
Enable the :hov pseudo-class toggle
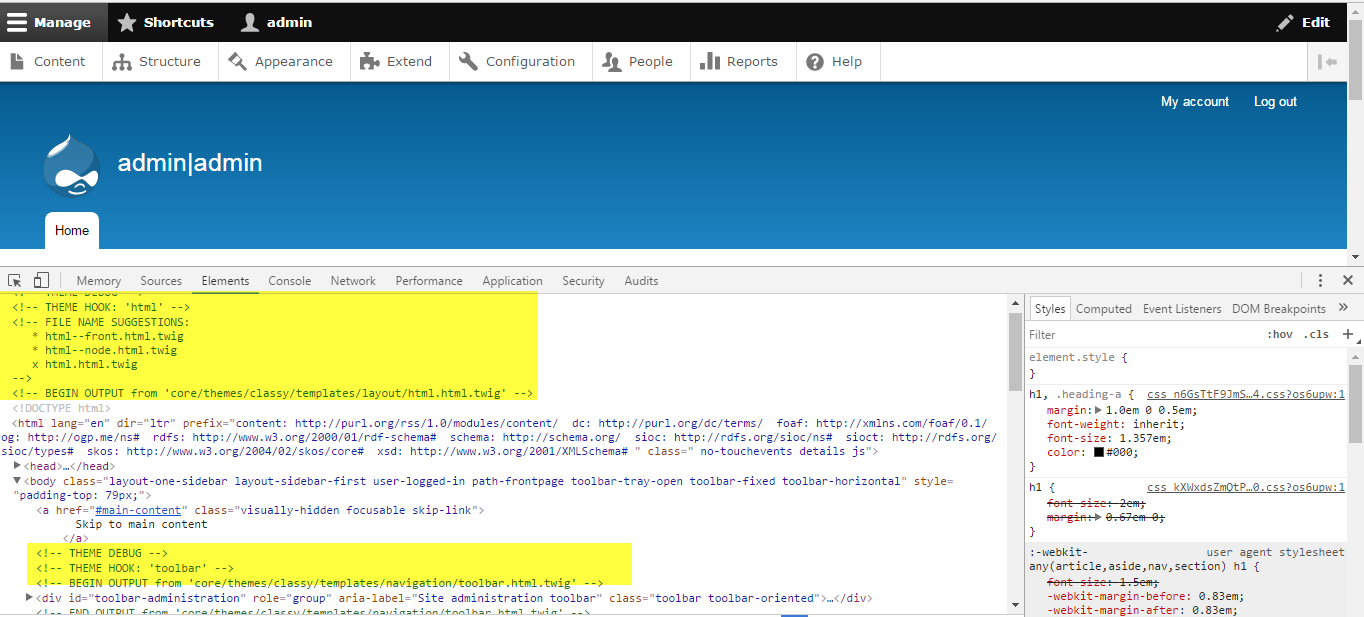(1280, 334)
